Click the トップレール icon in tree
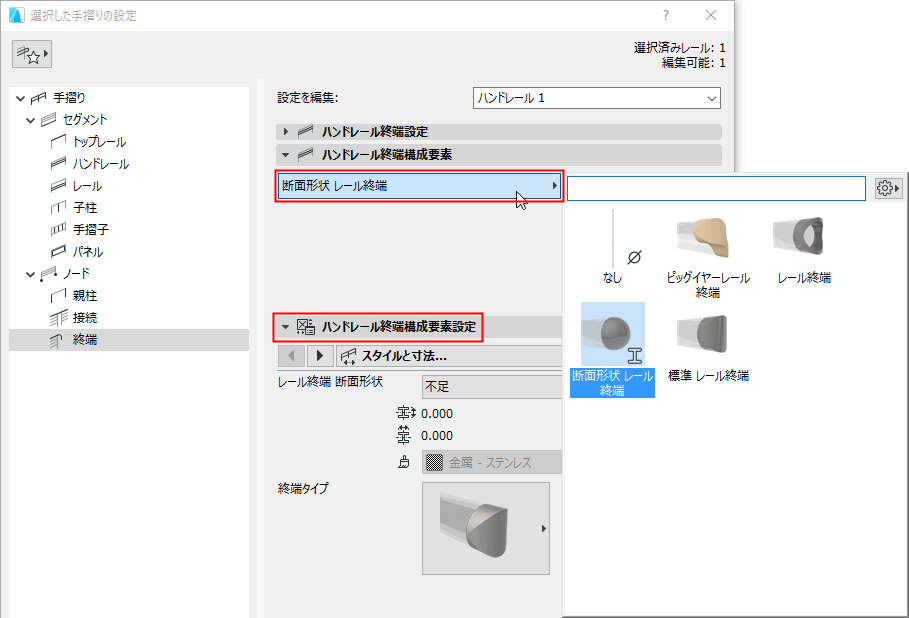 [x=59, y=141]
